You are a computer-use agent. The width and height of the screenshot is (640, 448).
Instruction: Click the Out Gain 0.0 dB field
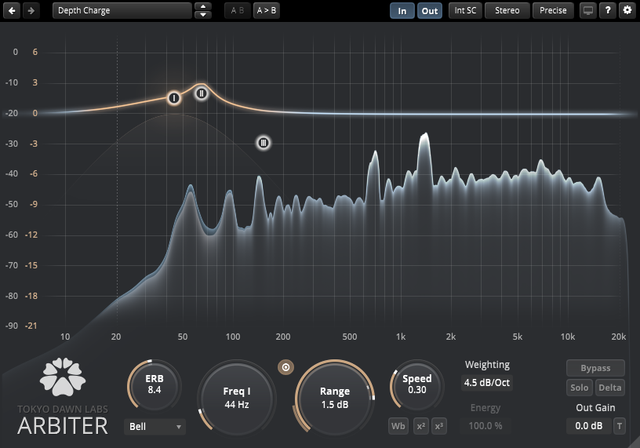click(589, 426)
